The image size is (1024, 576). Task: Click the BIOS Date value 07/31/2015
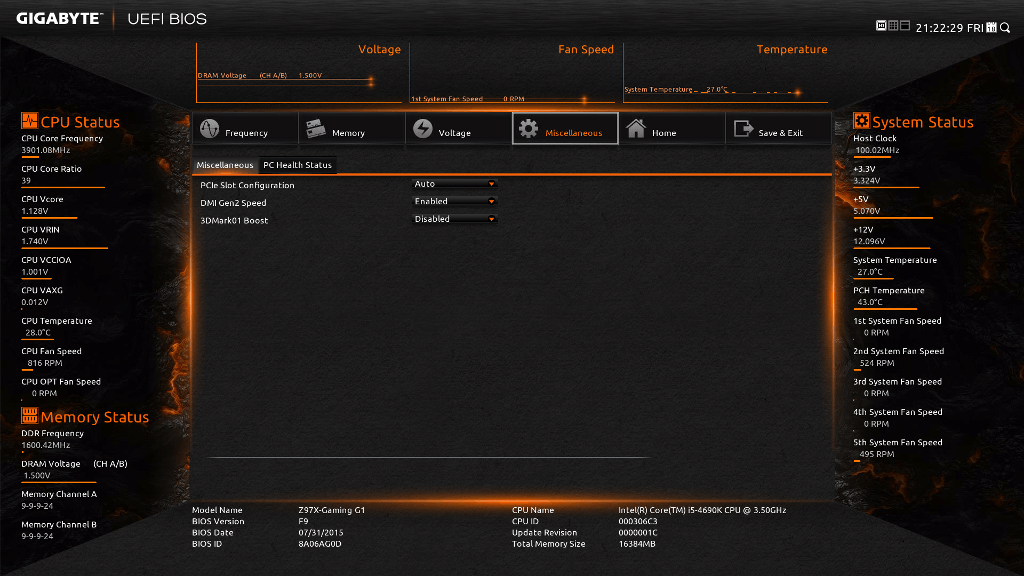(321, 533)
